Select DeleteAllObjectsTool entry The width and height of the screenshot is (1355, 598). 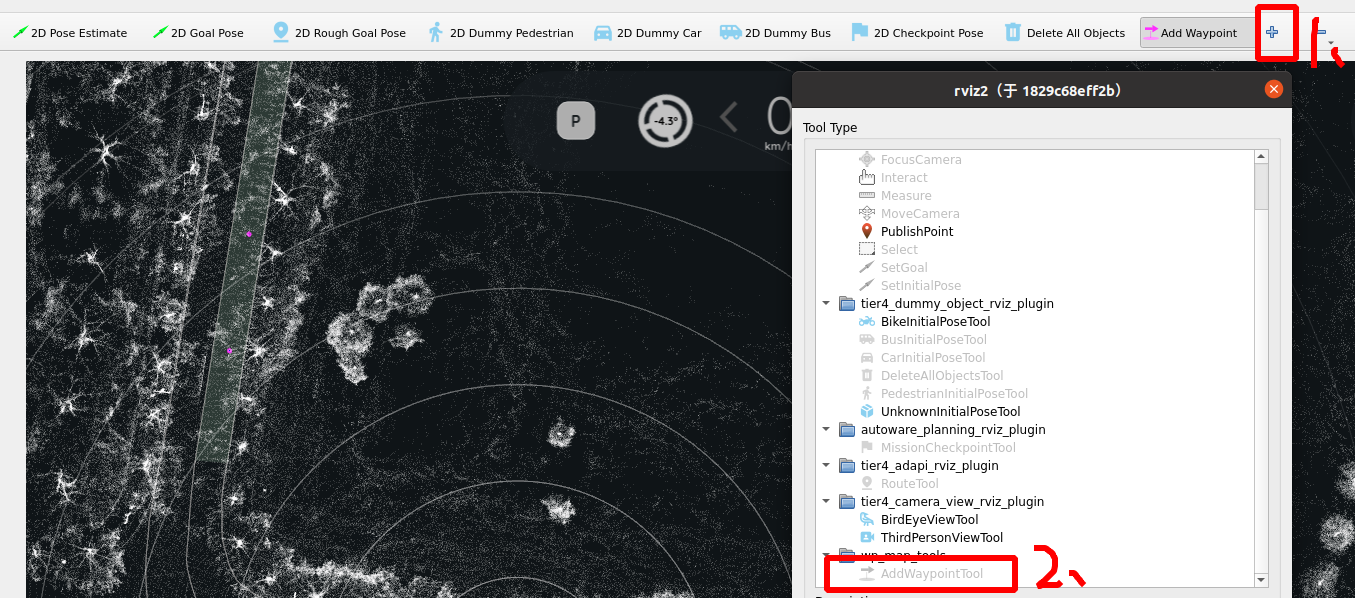[931, 376]
